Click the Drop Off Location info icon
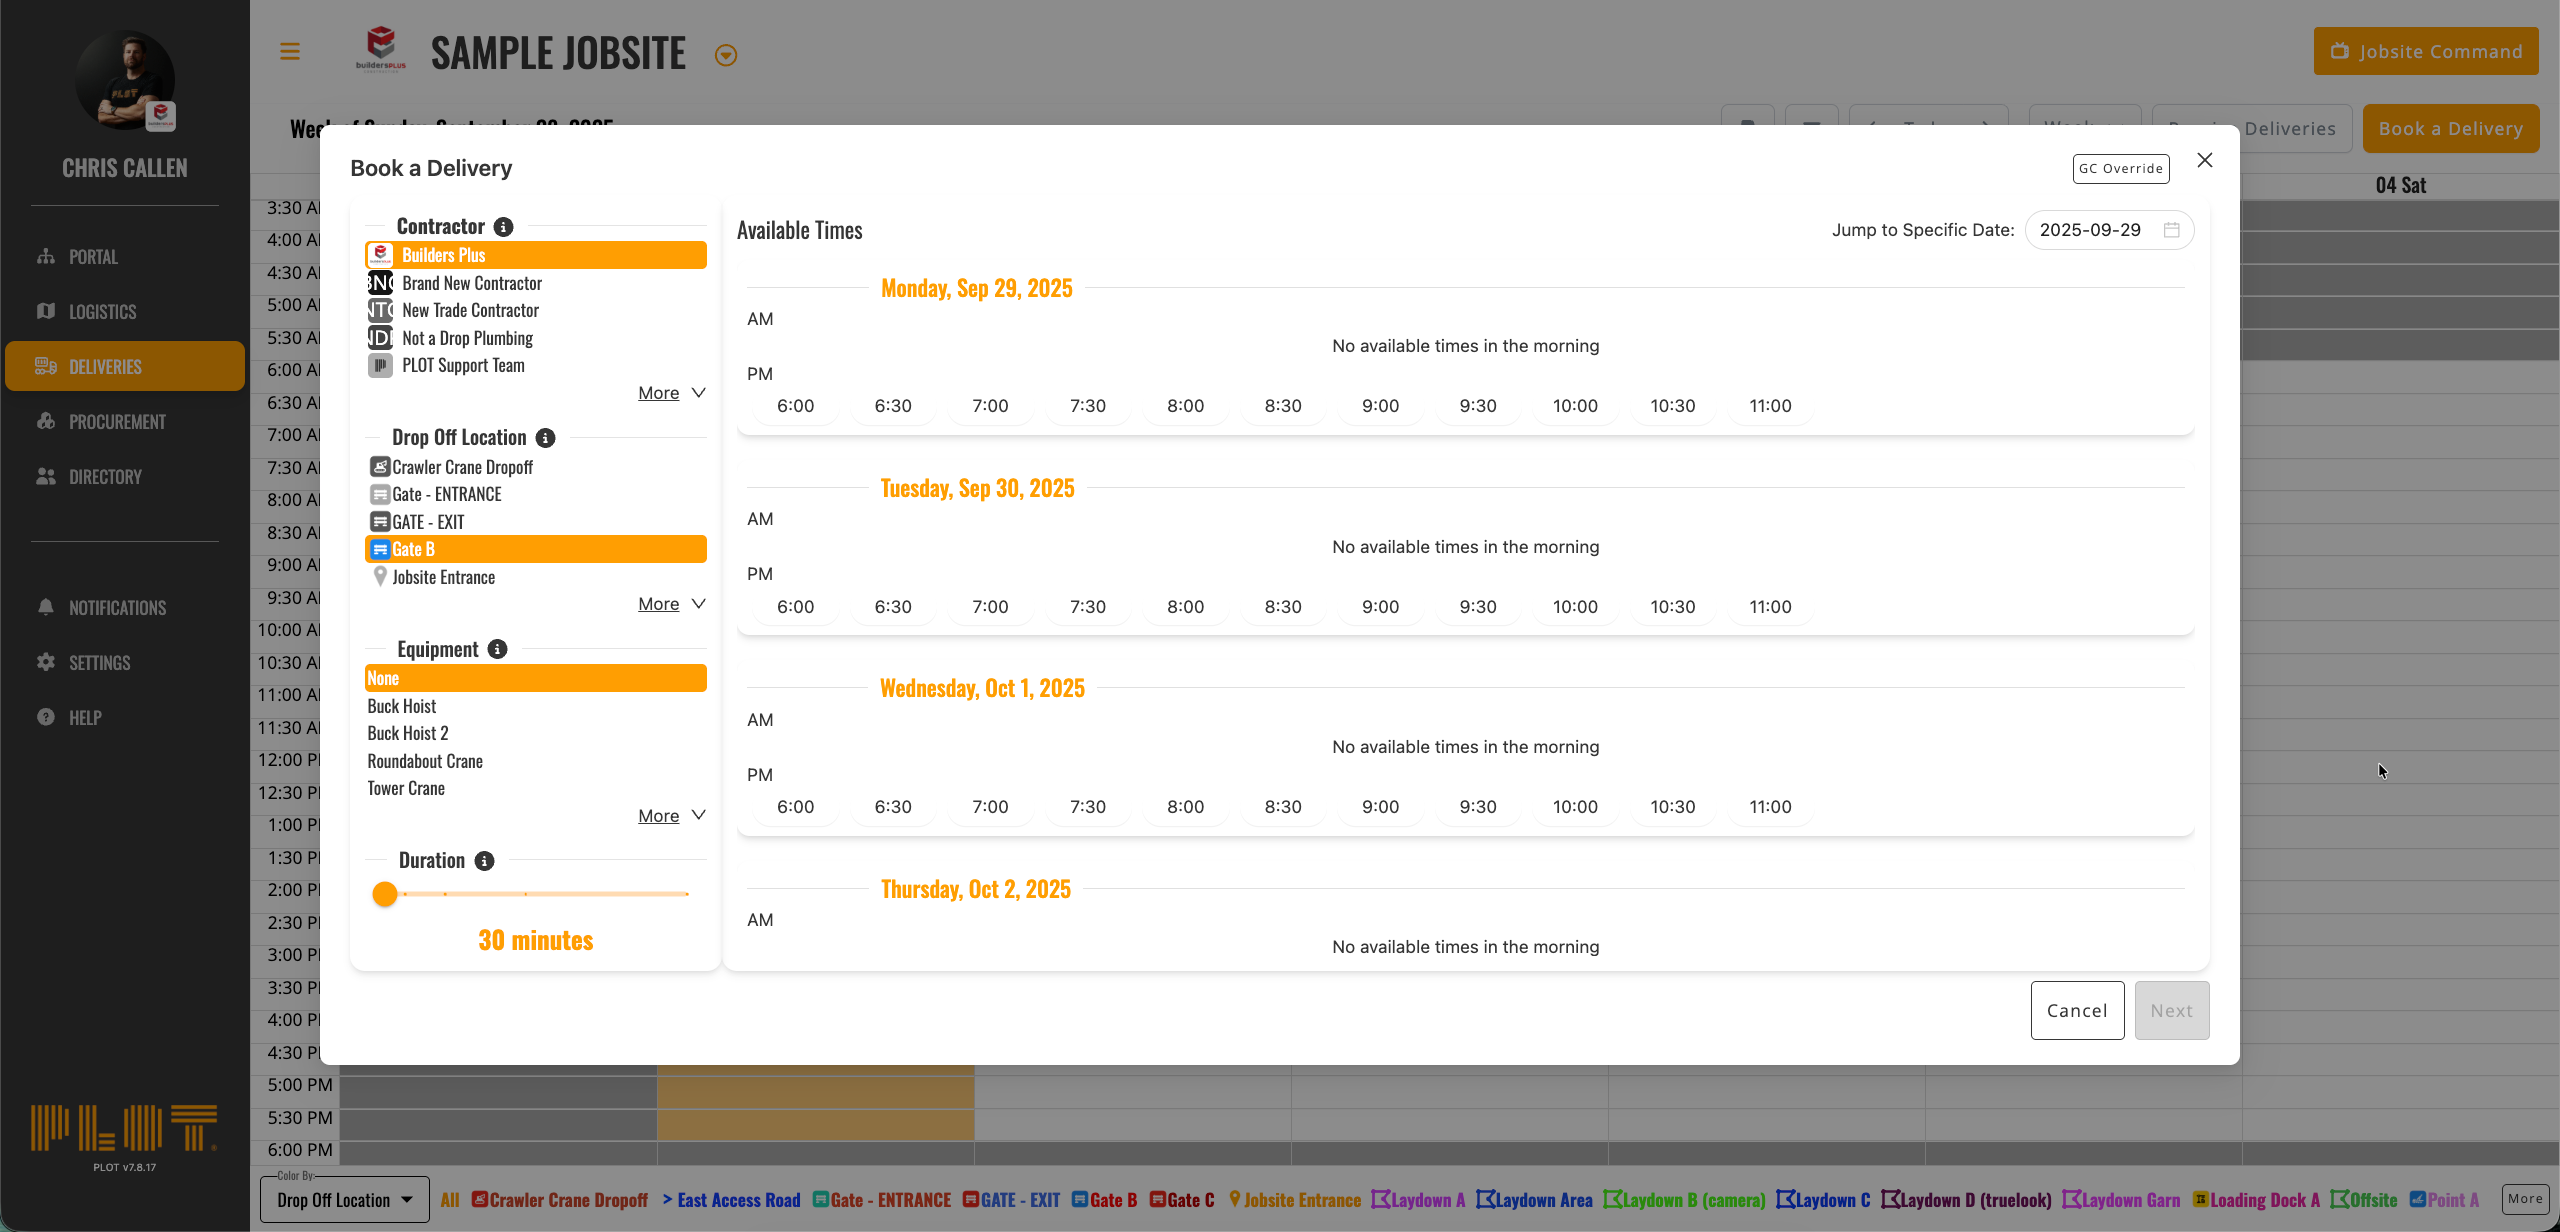The width and height of the screenshot is (2560, 1232). pos(545,438)
